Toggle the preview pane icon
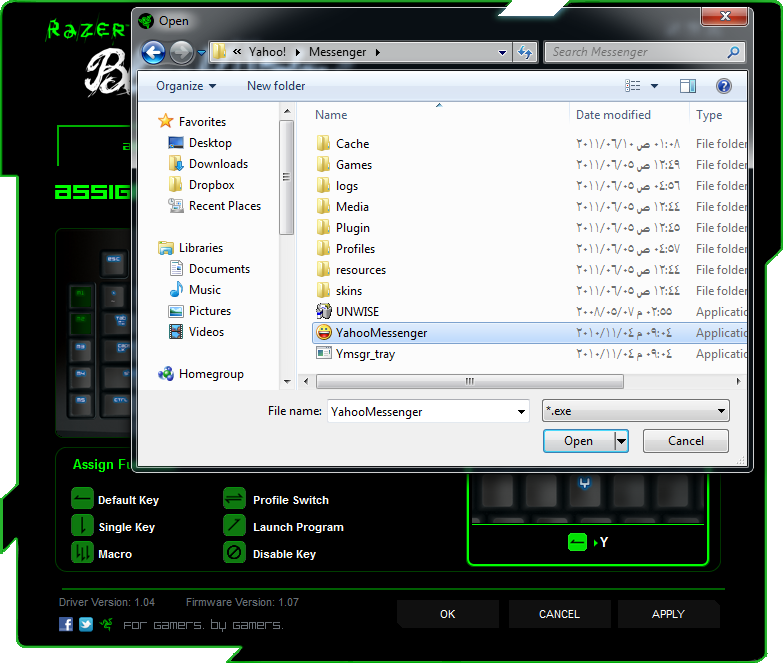 pos(688,86)
